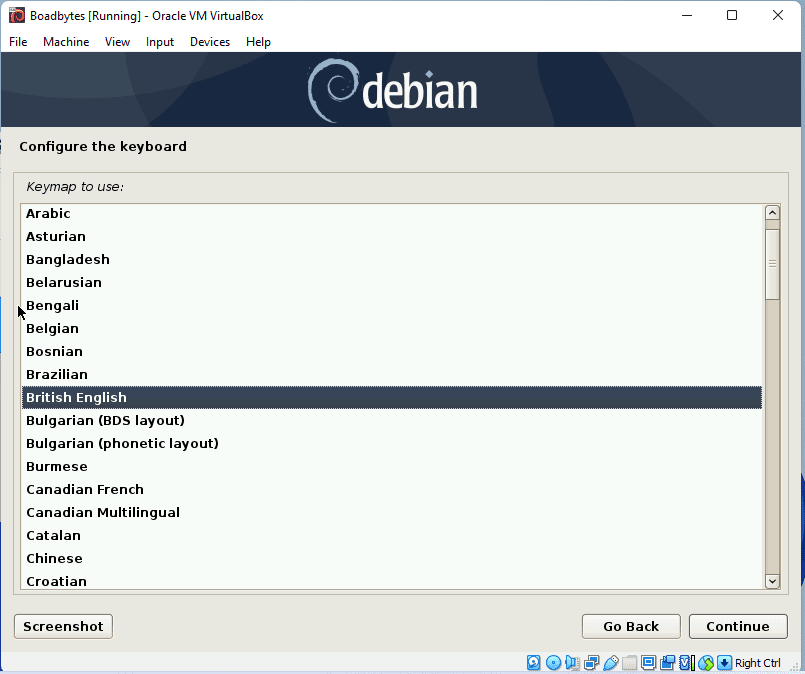Click the VirtualBox window title icon

click(16, 15)
